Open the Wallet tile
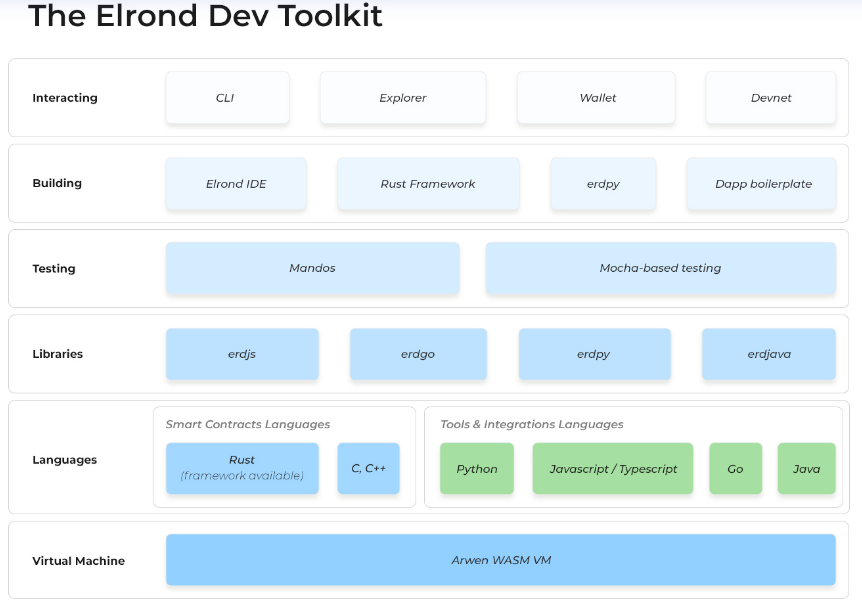The height and width of the screenshot is (605, 862). point(597,98)
